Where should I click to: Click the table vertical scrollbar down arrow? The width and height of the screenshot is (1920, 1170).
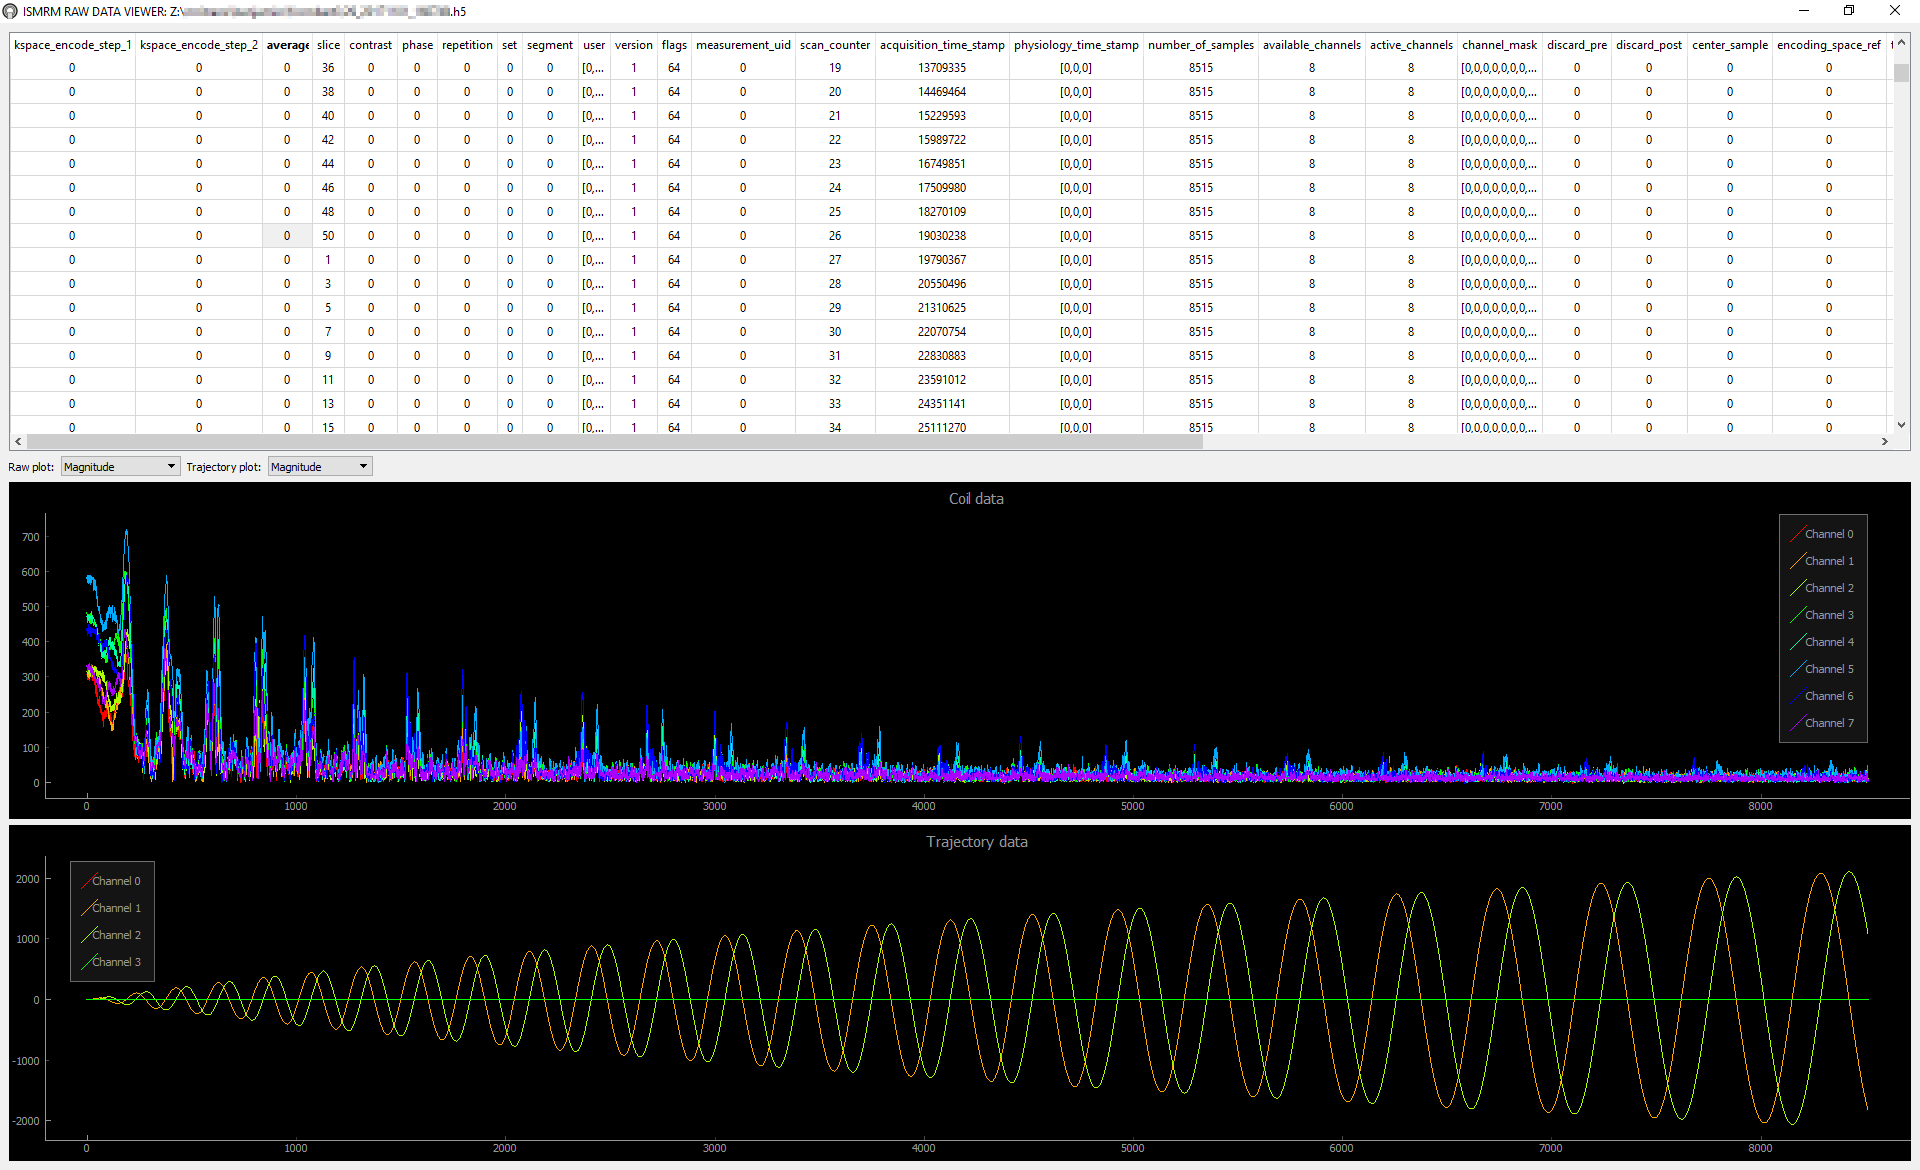tap(1901, 425)
